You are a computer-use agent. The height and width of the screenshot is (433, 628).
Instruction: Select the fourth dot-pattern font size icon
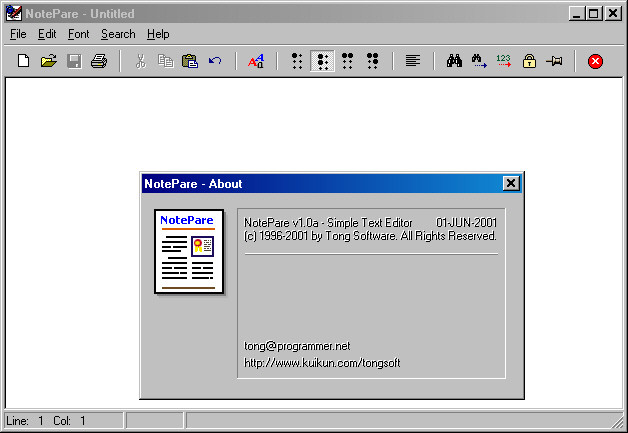click(x=372, y=61)
